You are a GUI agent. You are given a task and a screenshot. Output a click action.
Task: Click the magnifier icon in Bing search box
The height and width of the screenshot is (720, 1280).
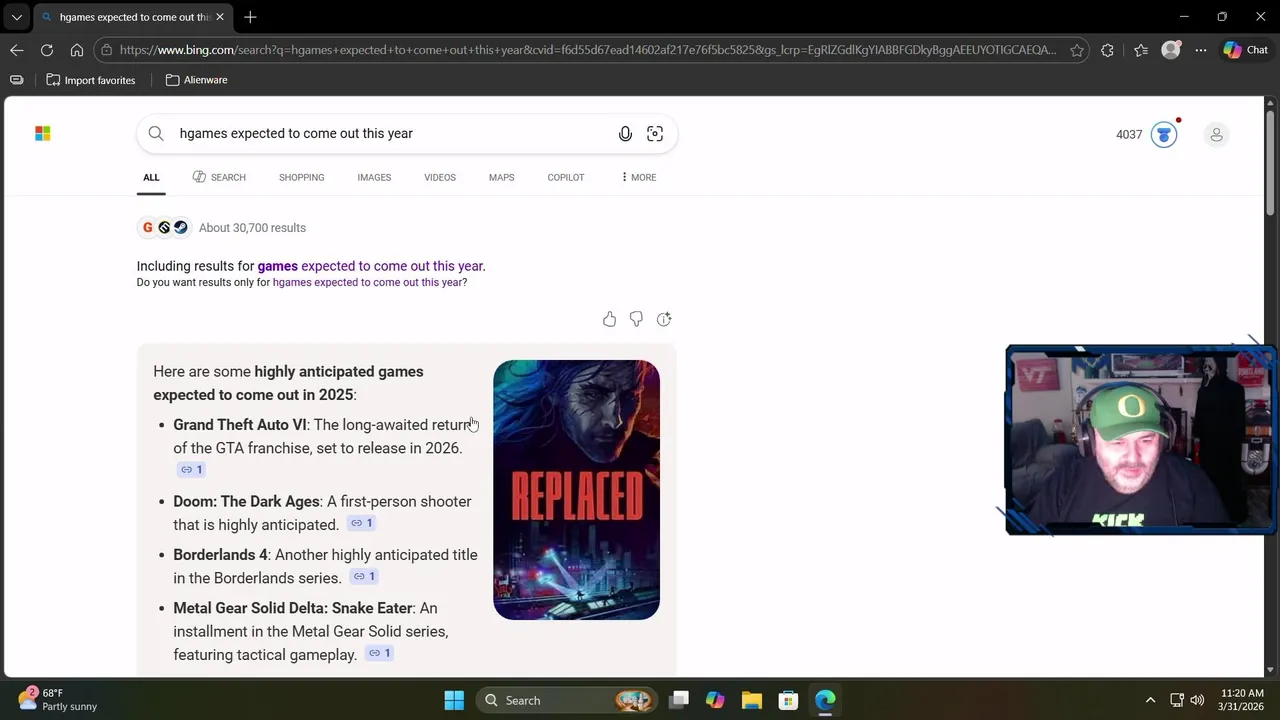(x=156, y=133)
